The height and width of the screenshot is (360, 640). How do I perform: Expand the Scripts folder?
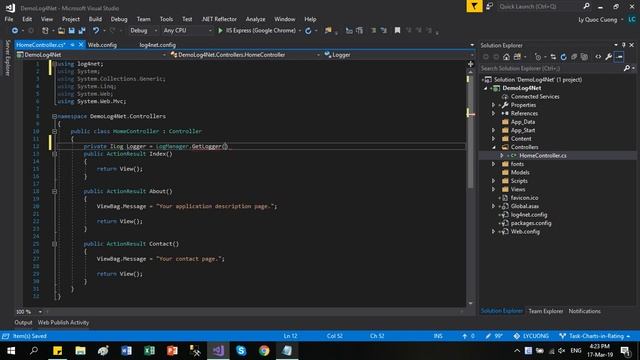[493, 181]
